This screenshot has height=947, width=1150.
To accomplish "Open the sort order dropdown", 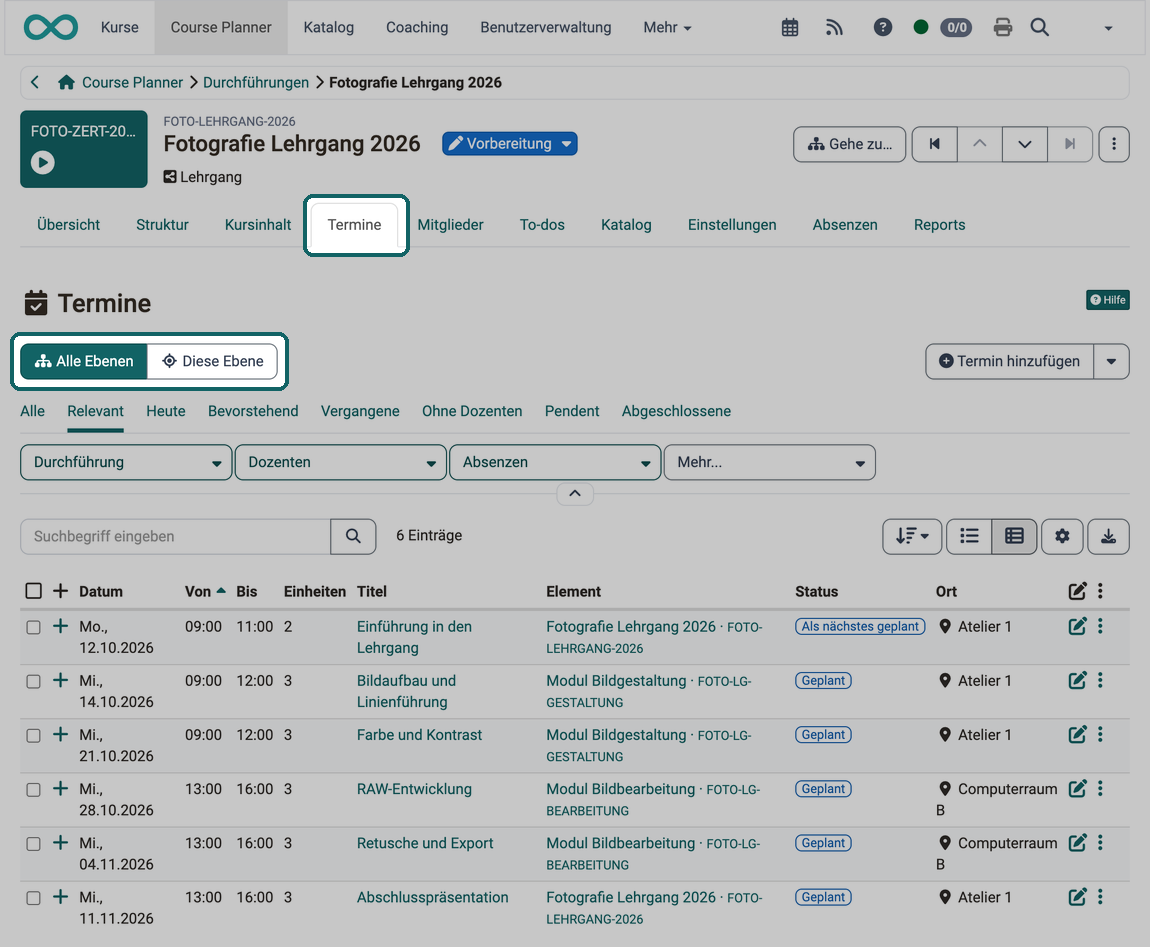I will (912, 536).
